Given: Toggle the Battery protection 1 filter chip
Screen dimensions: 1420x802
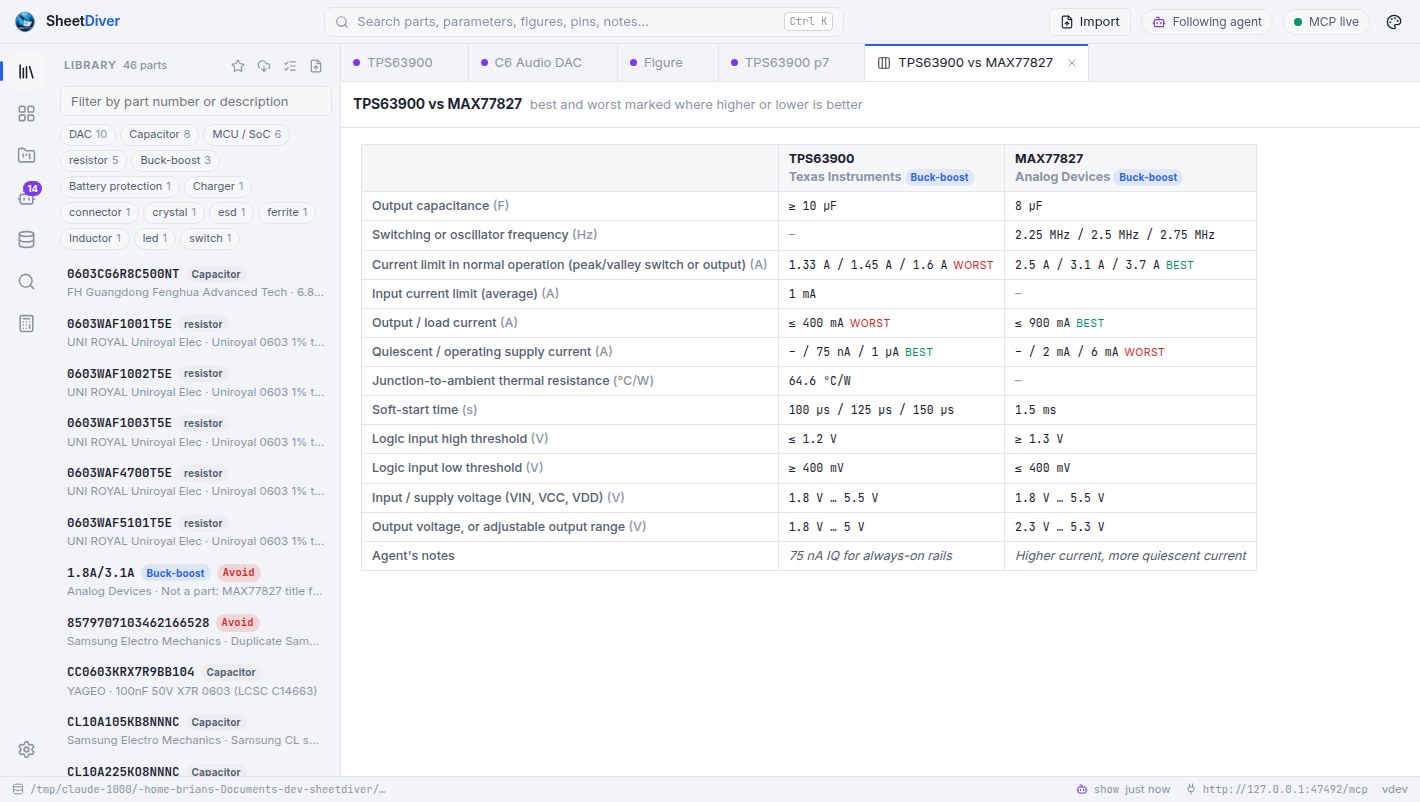Looking at the screenshot, I should (x=120, y=186).
